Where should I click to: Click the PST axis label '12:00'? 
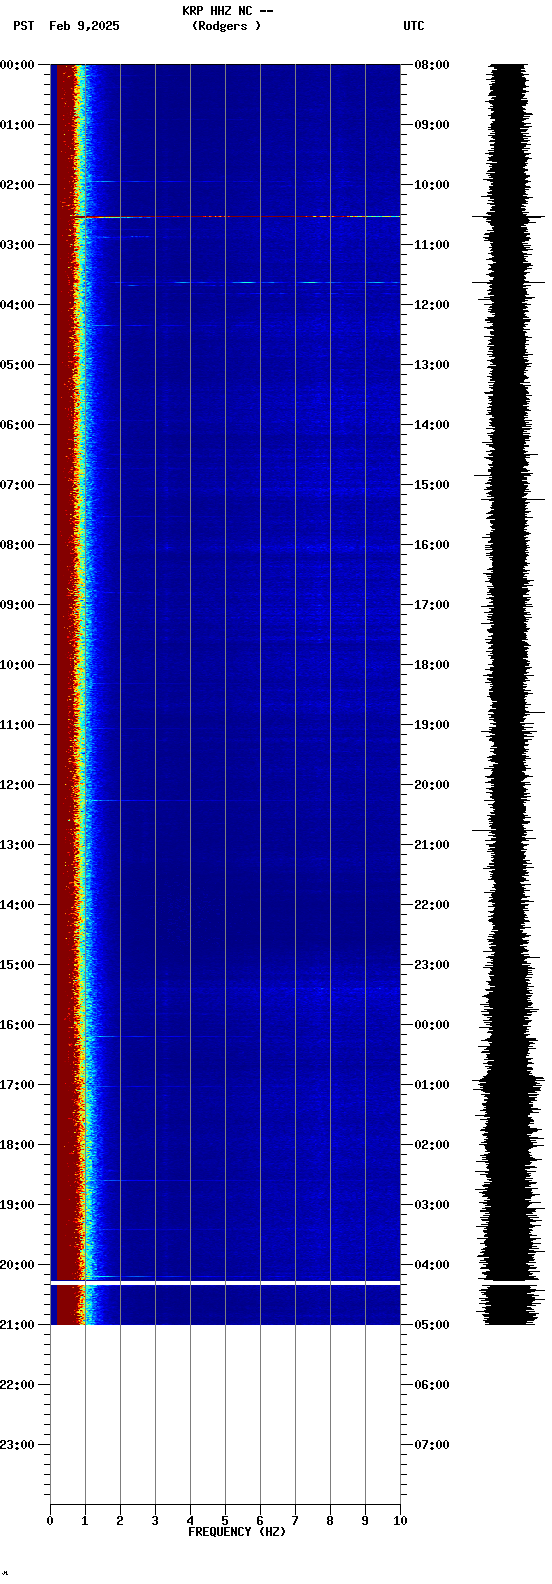17,785
